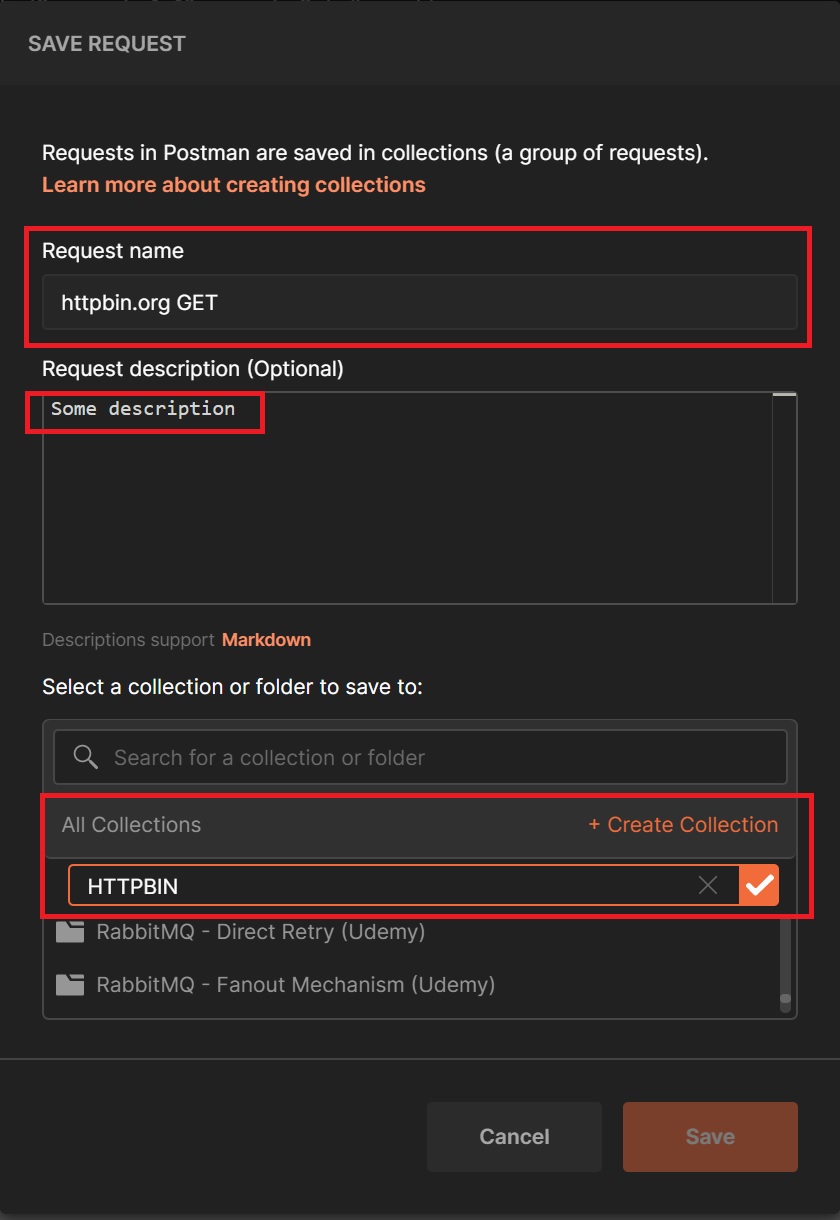
Task: Clear the HTTPBIN collection name with X
Action: (x=708, y=885)
